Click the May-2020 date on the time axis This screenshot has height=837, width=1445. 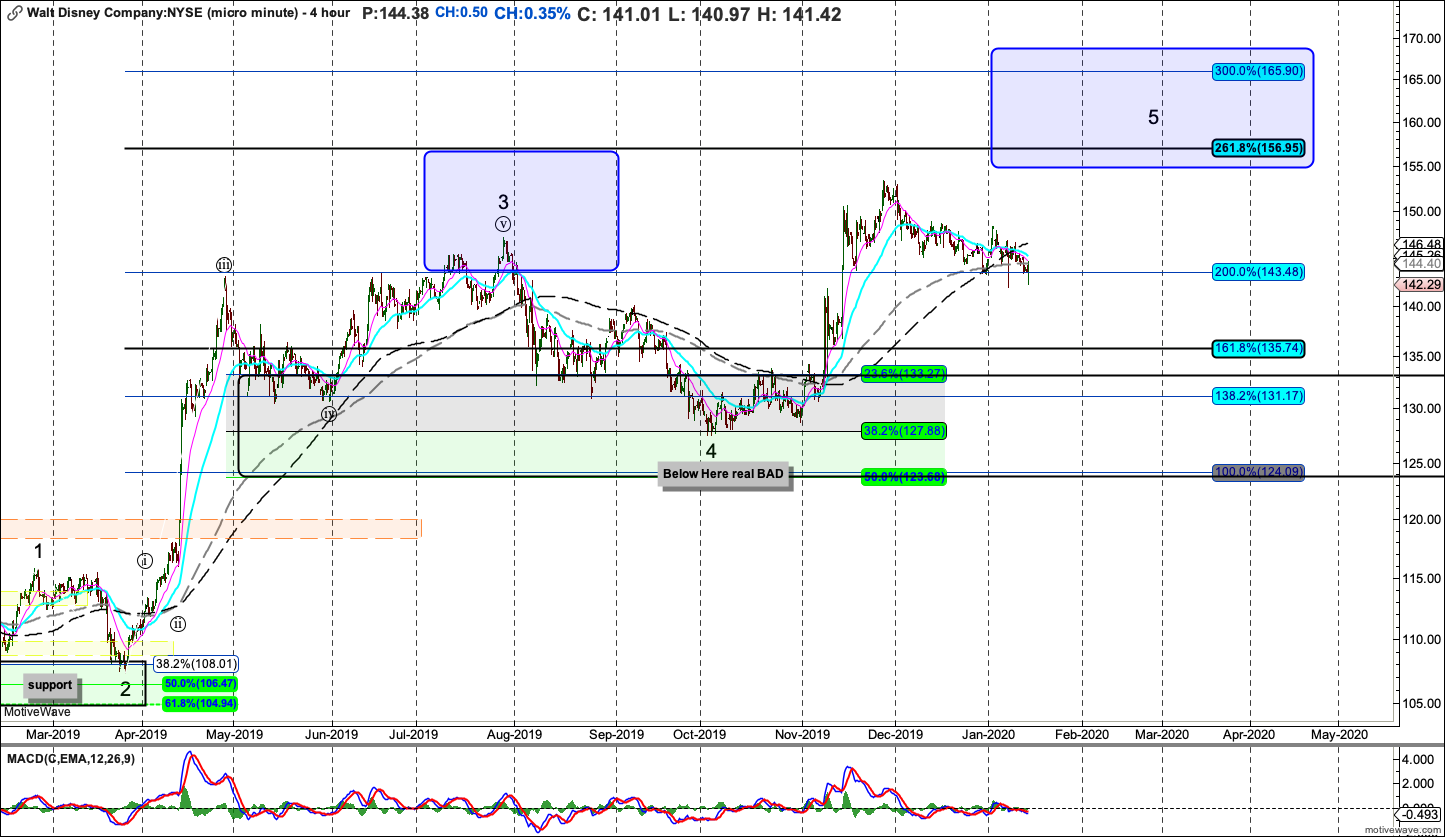[x=1339, y=734]
